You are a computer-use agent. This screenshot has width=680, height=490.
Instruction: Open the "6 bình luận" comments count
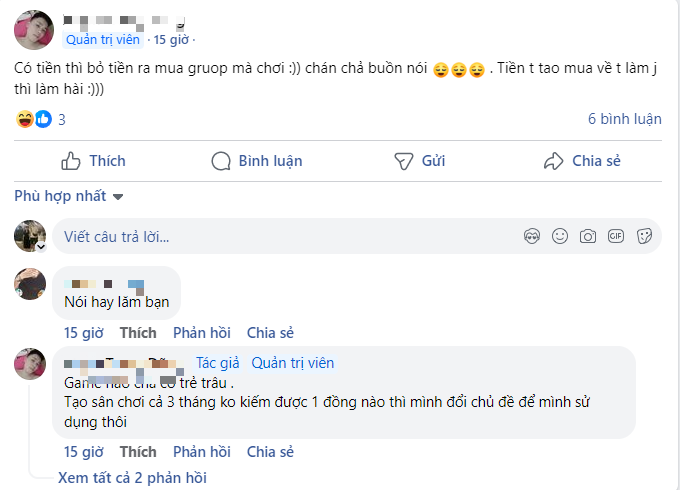[624, 119]
